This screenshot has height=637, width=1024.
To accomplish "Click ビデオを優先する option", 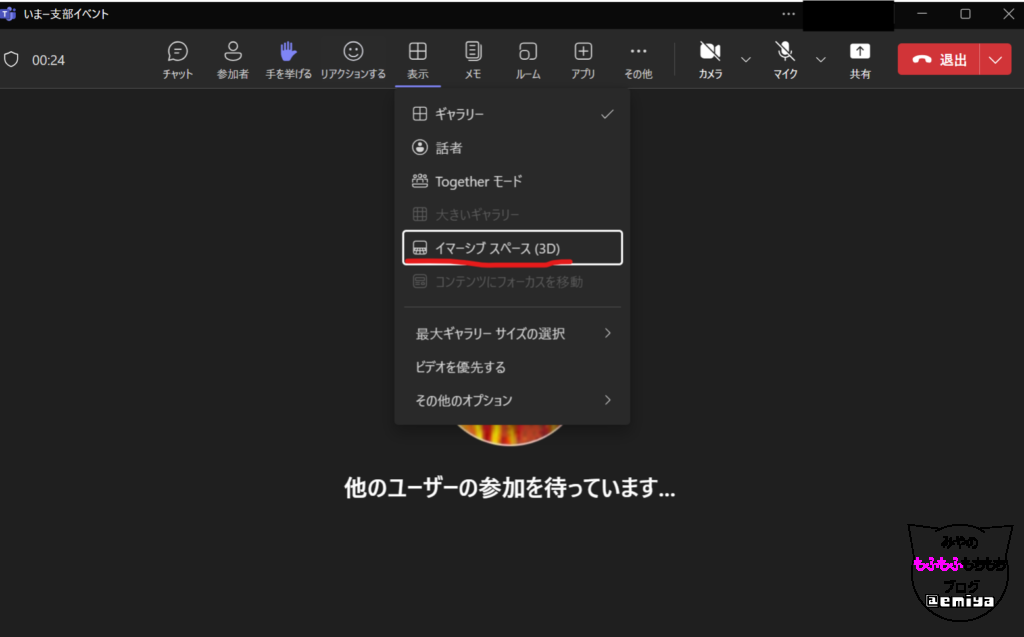I will 461,367.
